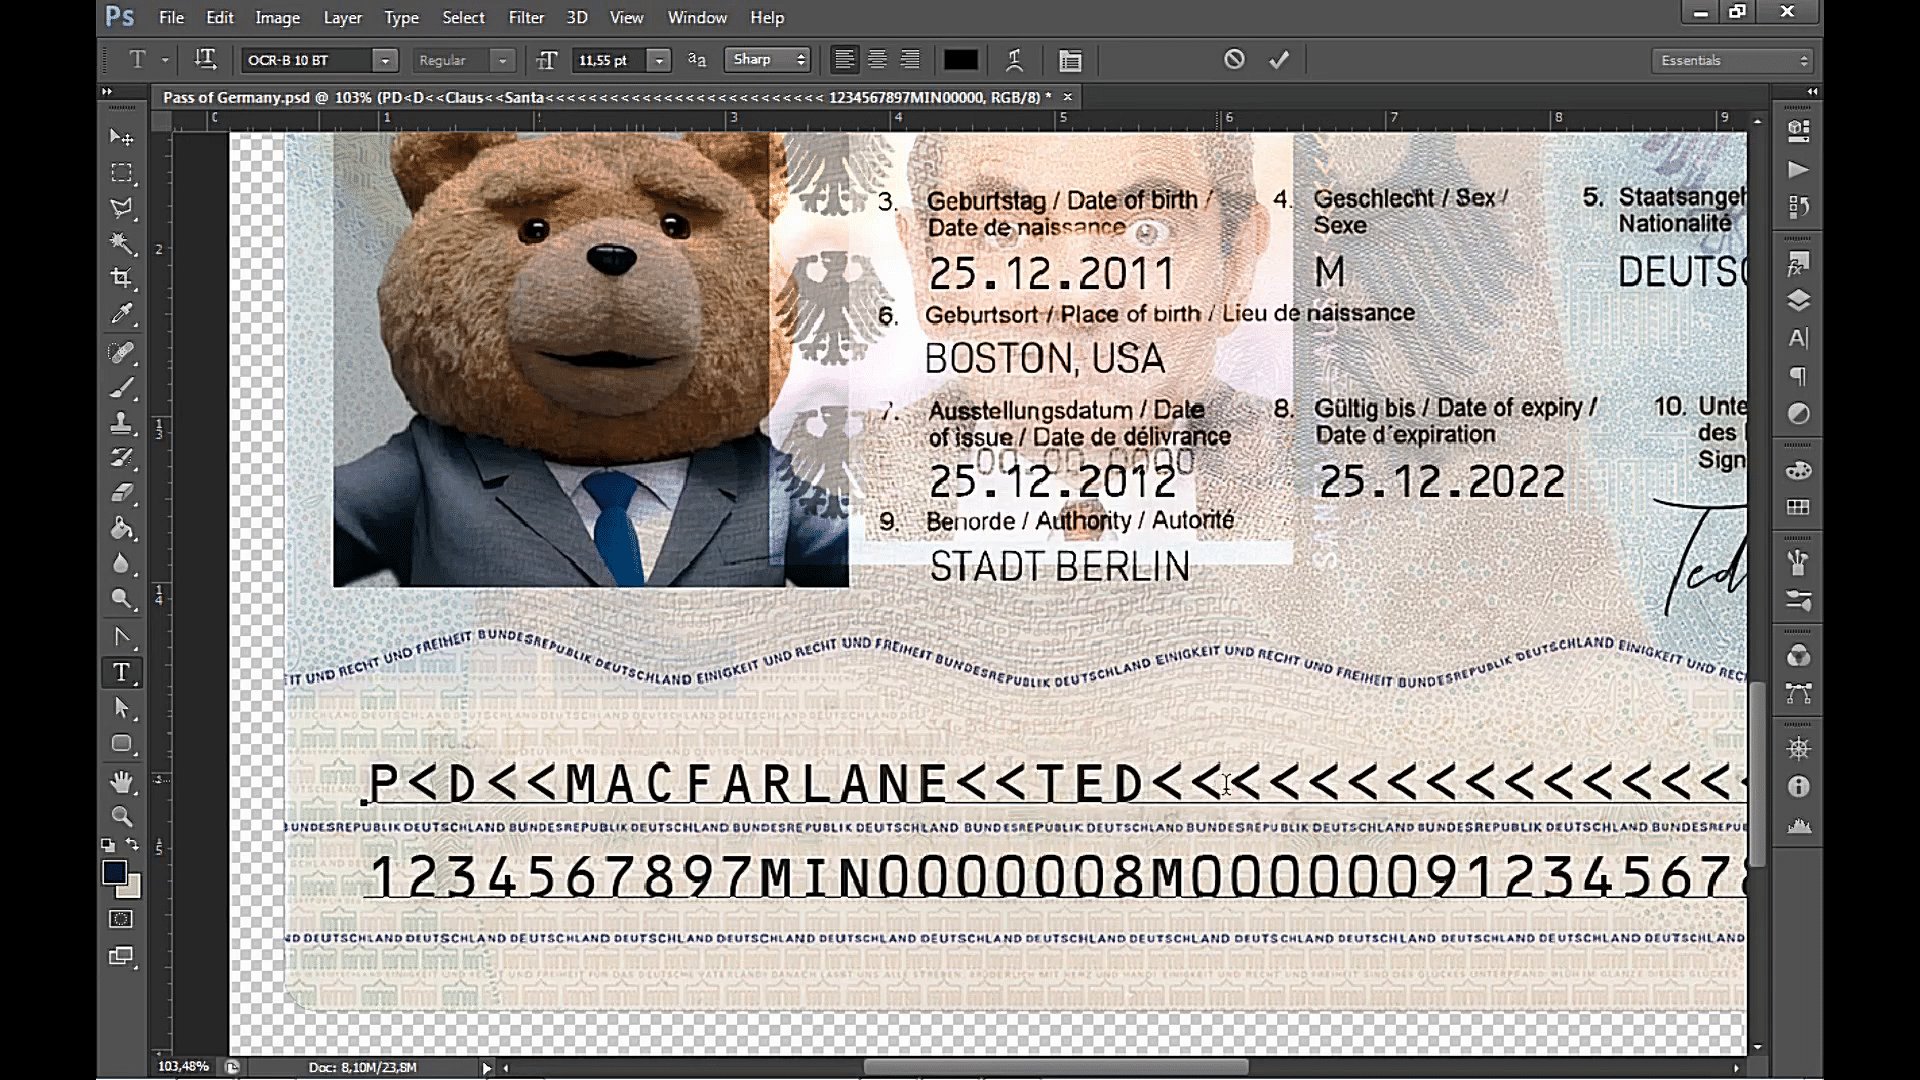This screenshot has width=1920, height=1080.
Task: Open the Window menu
Action: point(697,18)
